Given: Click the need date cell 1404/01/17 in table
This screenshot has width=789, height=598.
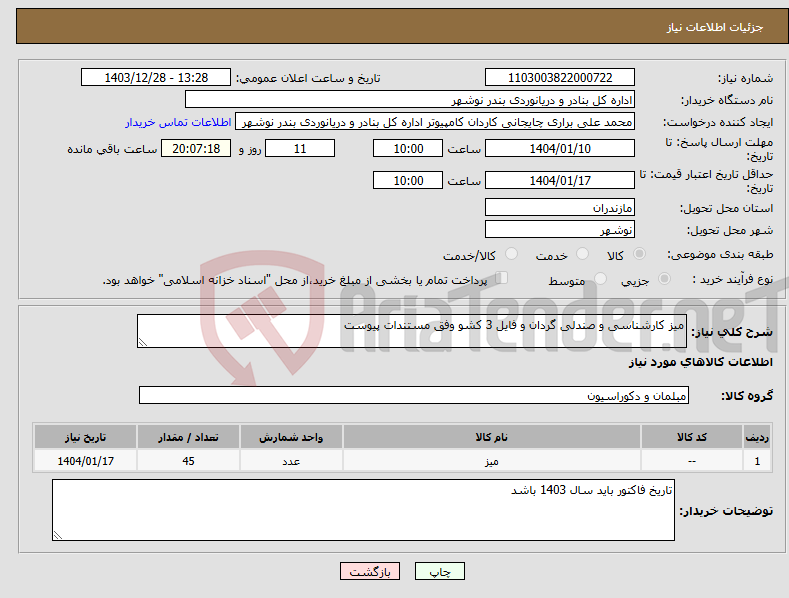Looking at the screenshot, I should [x=86, y=461].
